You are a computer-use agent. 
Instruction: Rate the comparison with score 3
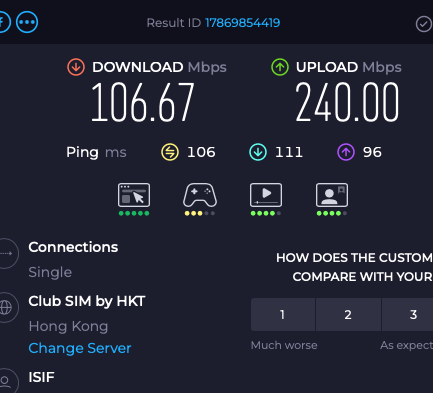tap(408, 314)
